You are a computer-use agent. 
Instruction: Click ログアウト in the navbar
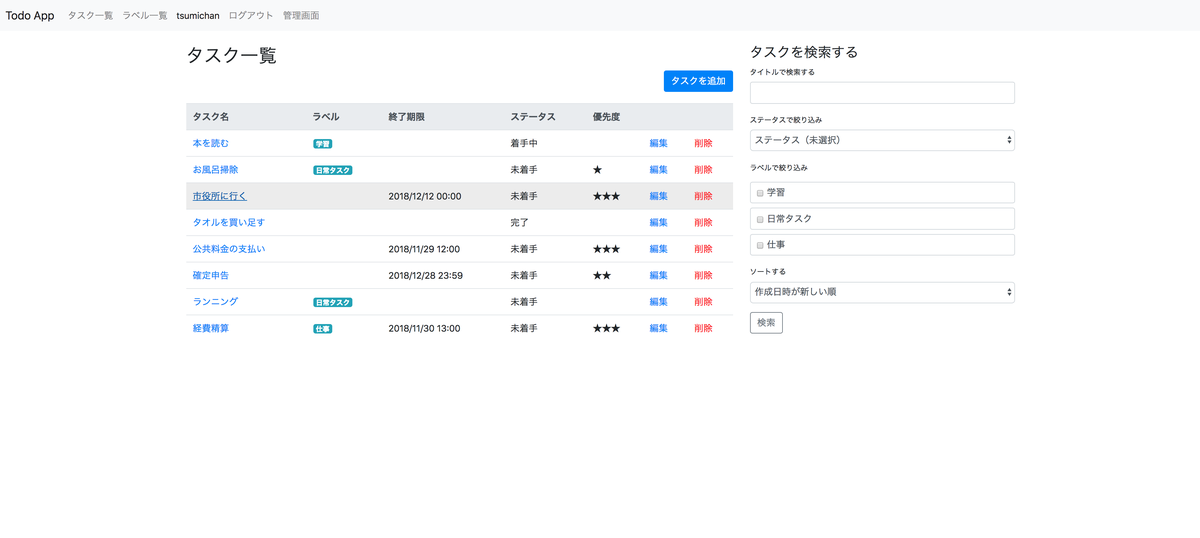[x=251, y=16]
